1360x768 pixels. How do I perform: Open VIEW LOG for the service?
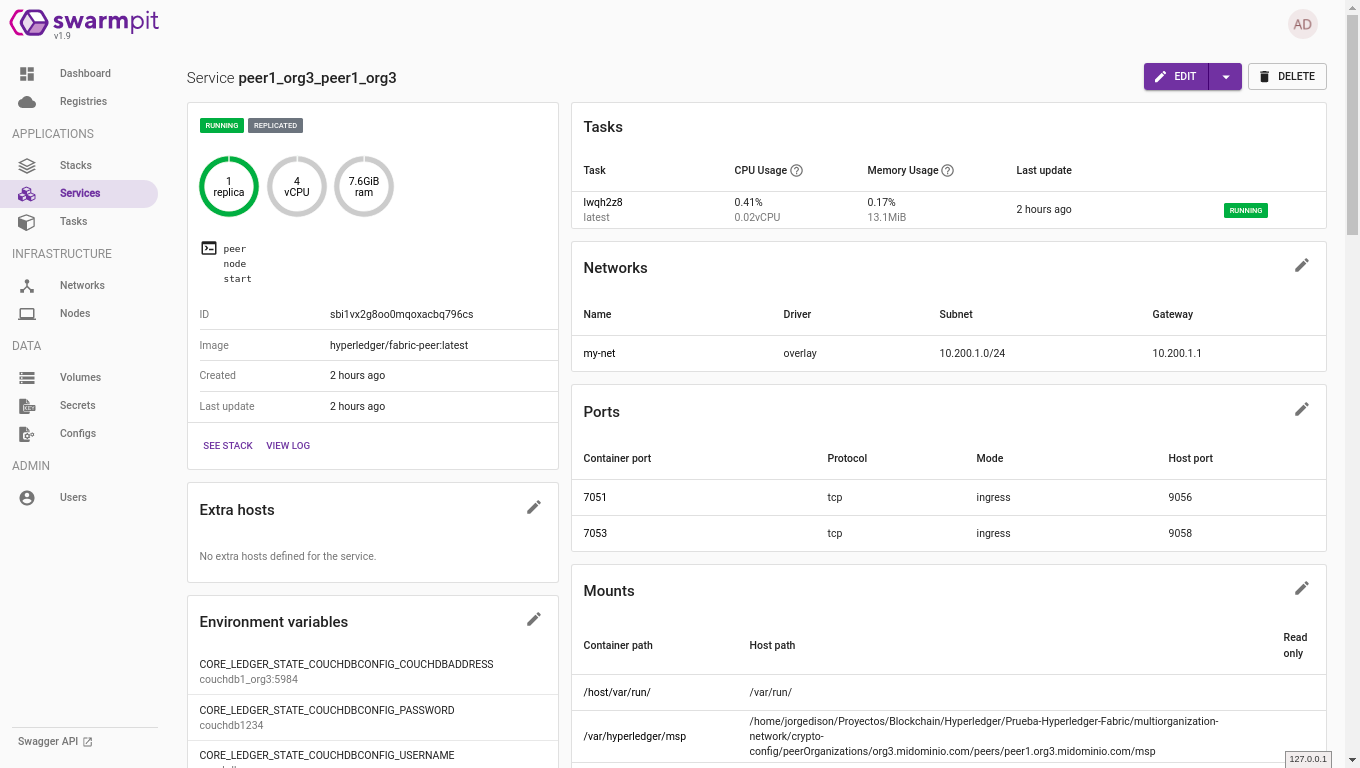[288, 446]
